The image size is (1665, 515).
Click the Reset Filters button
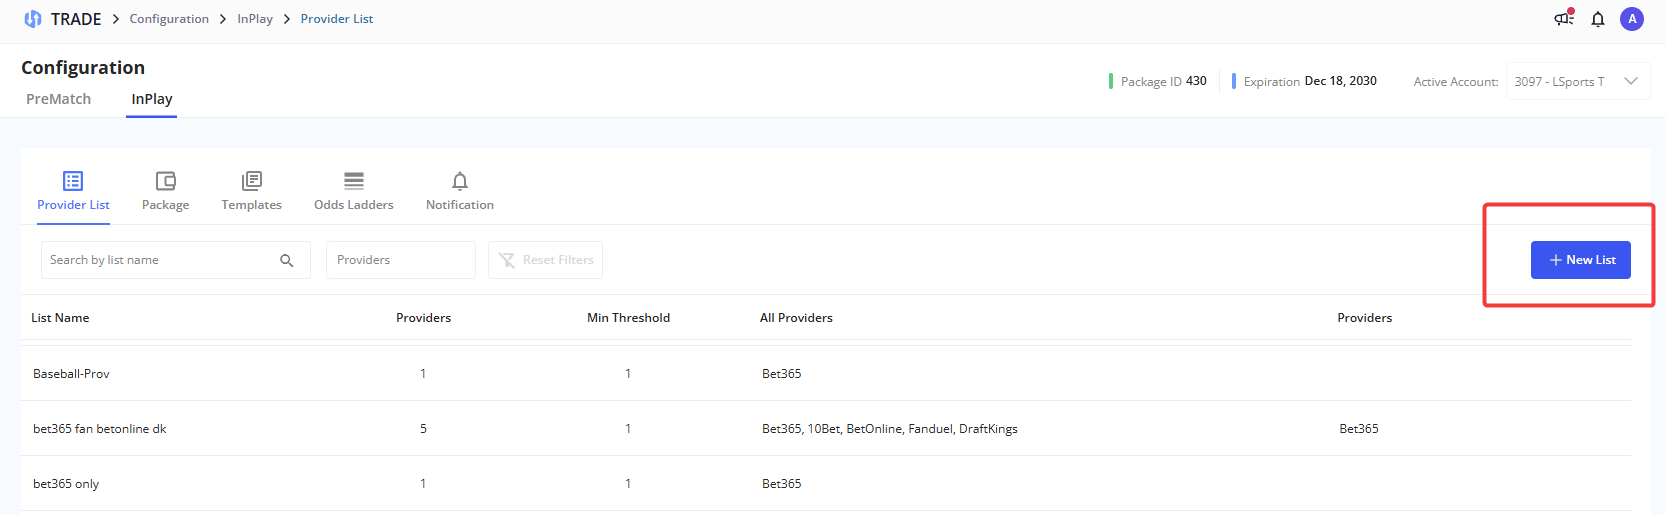tap(545, 260)
